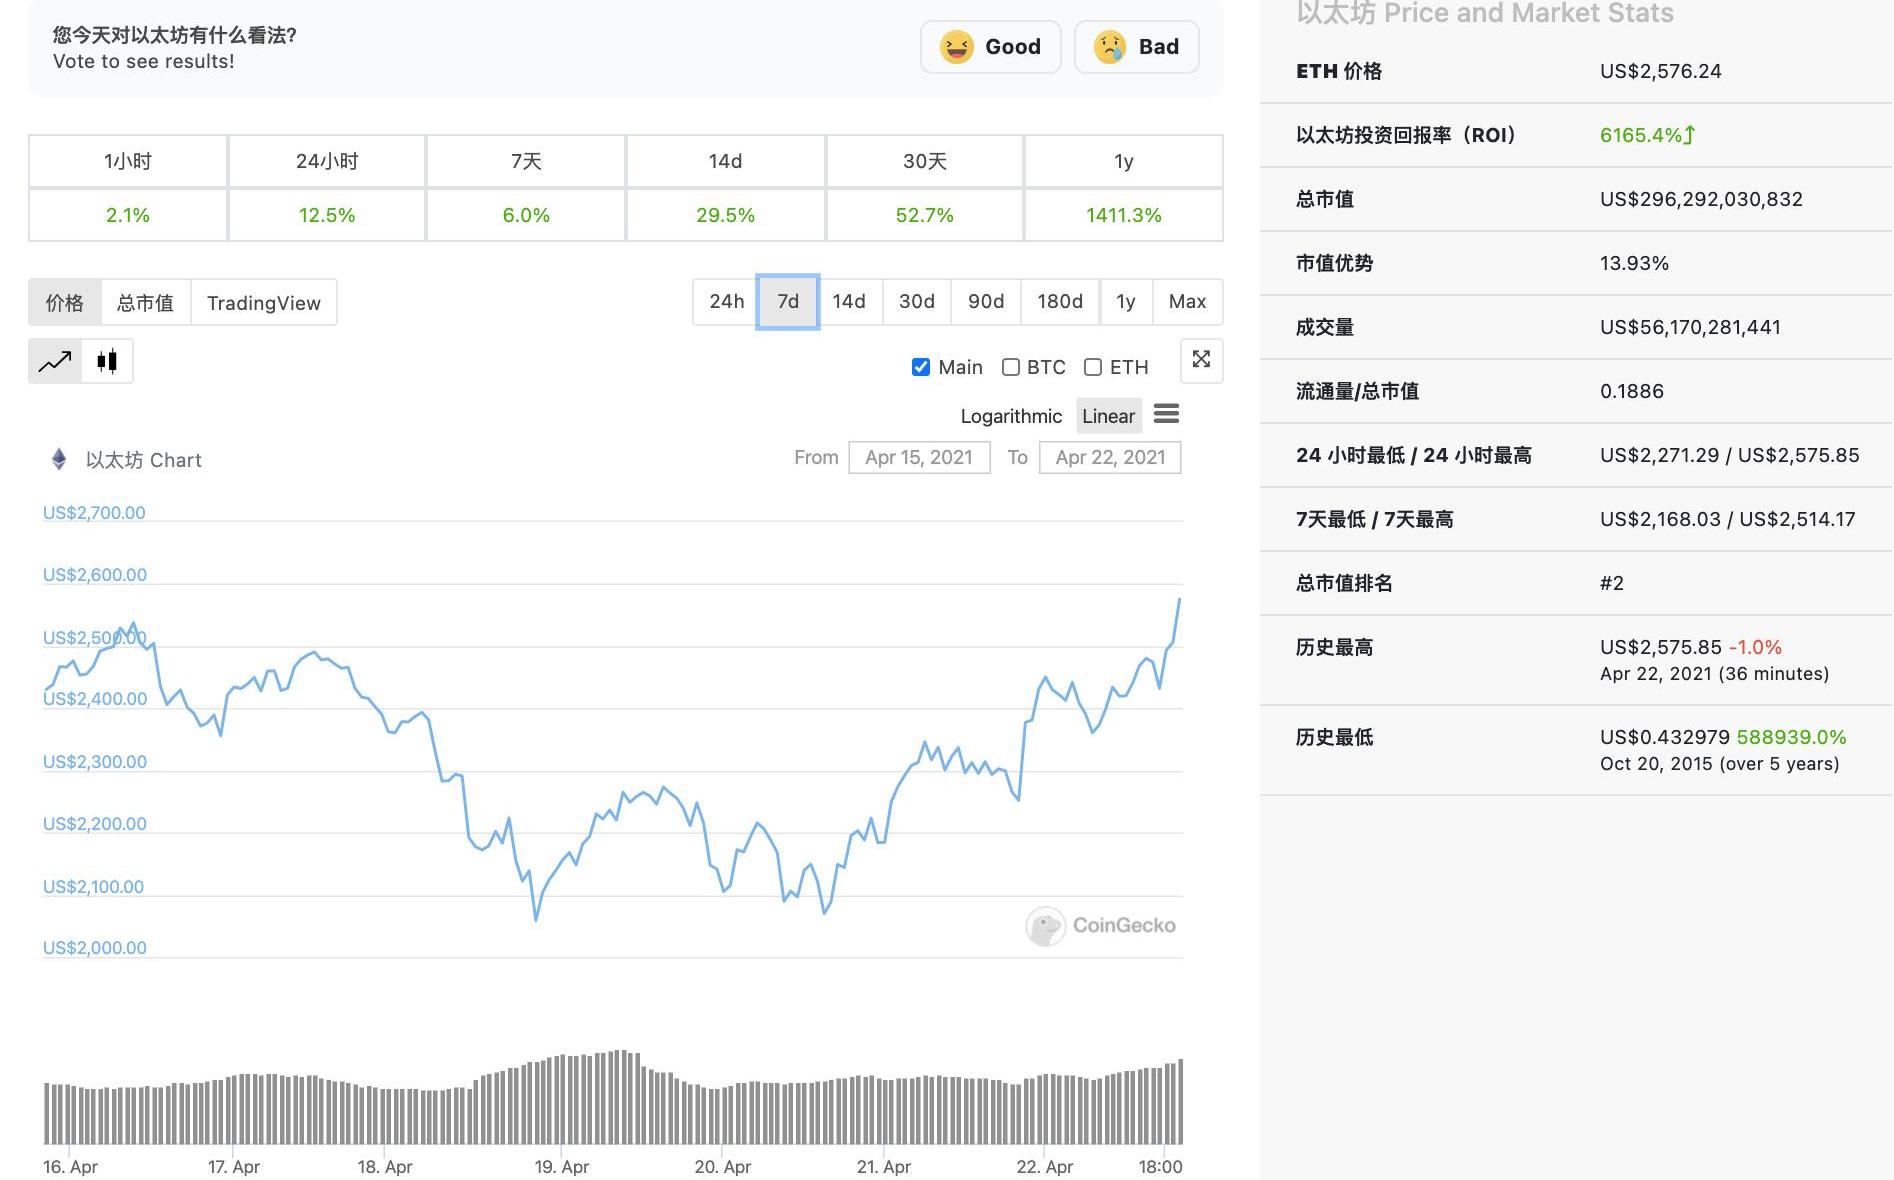Set chart range to 7d
Image resolution: width=1894 pixels, height=1180 pixels.
788,301
